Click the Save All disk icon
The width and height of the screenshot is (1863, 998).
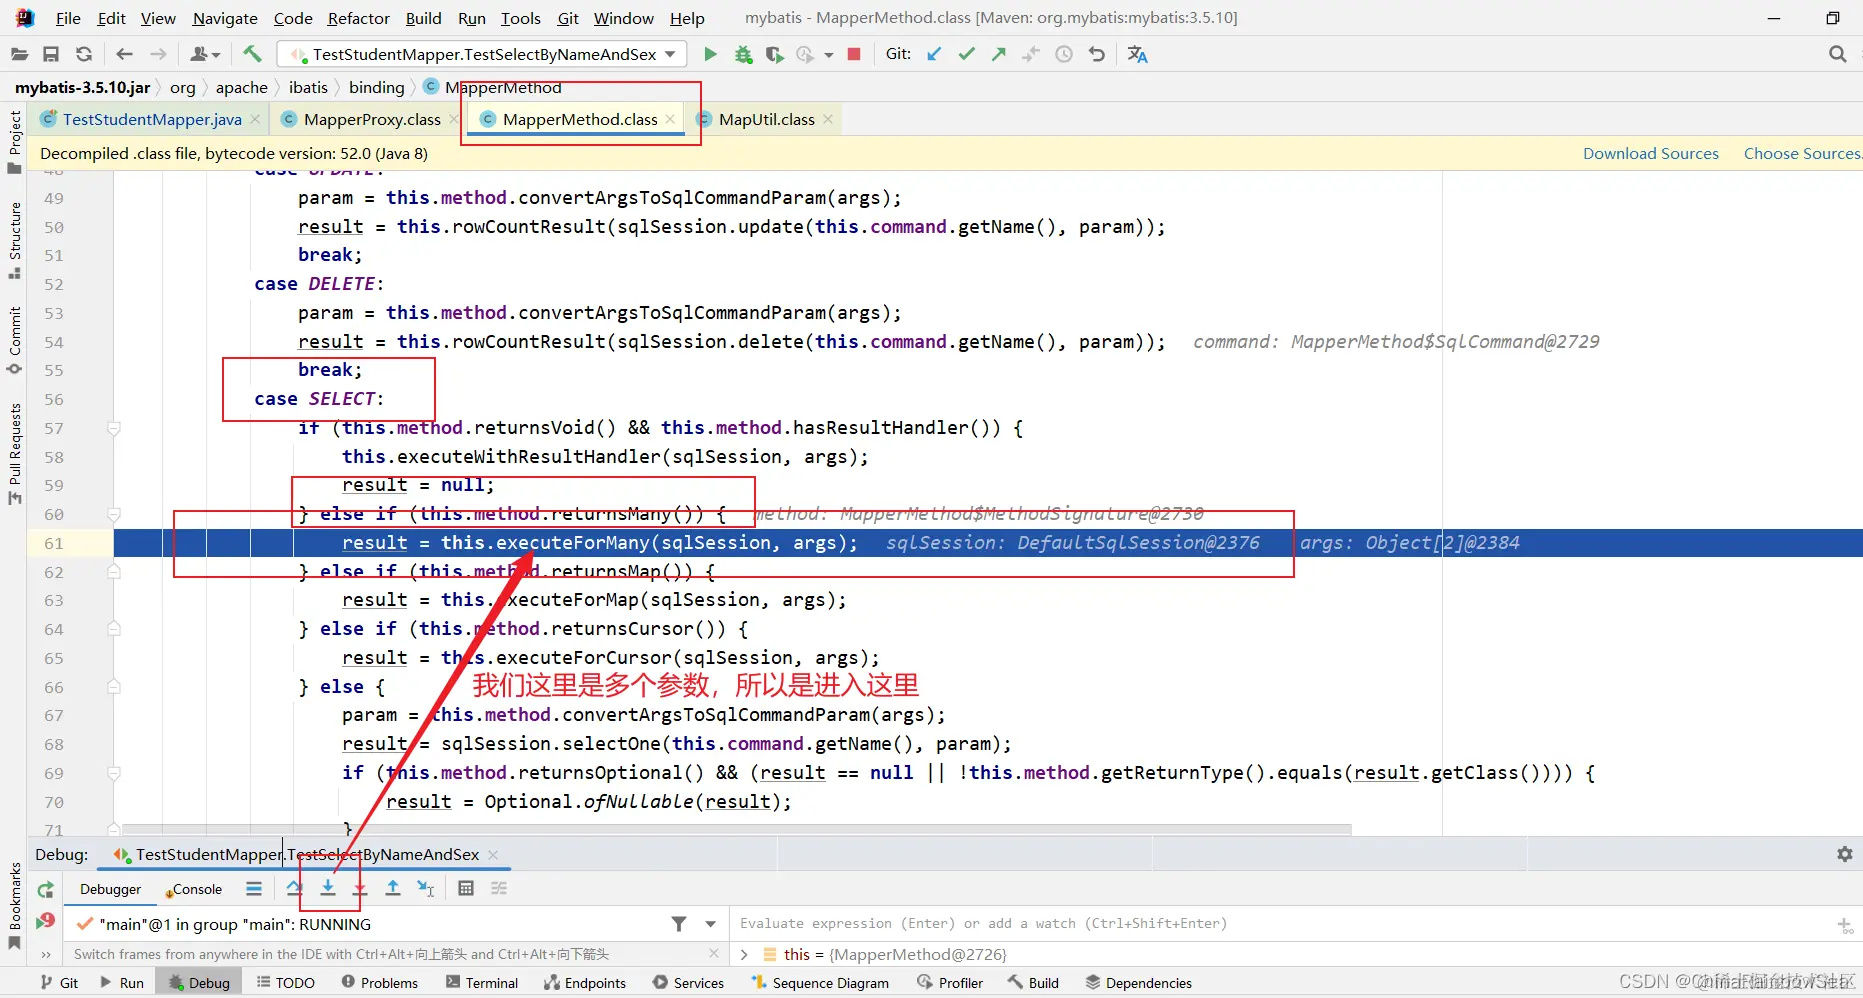click(x=51, y=54)
